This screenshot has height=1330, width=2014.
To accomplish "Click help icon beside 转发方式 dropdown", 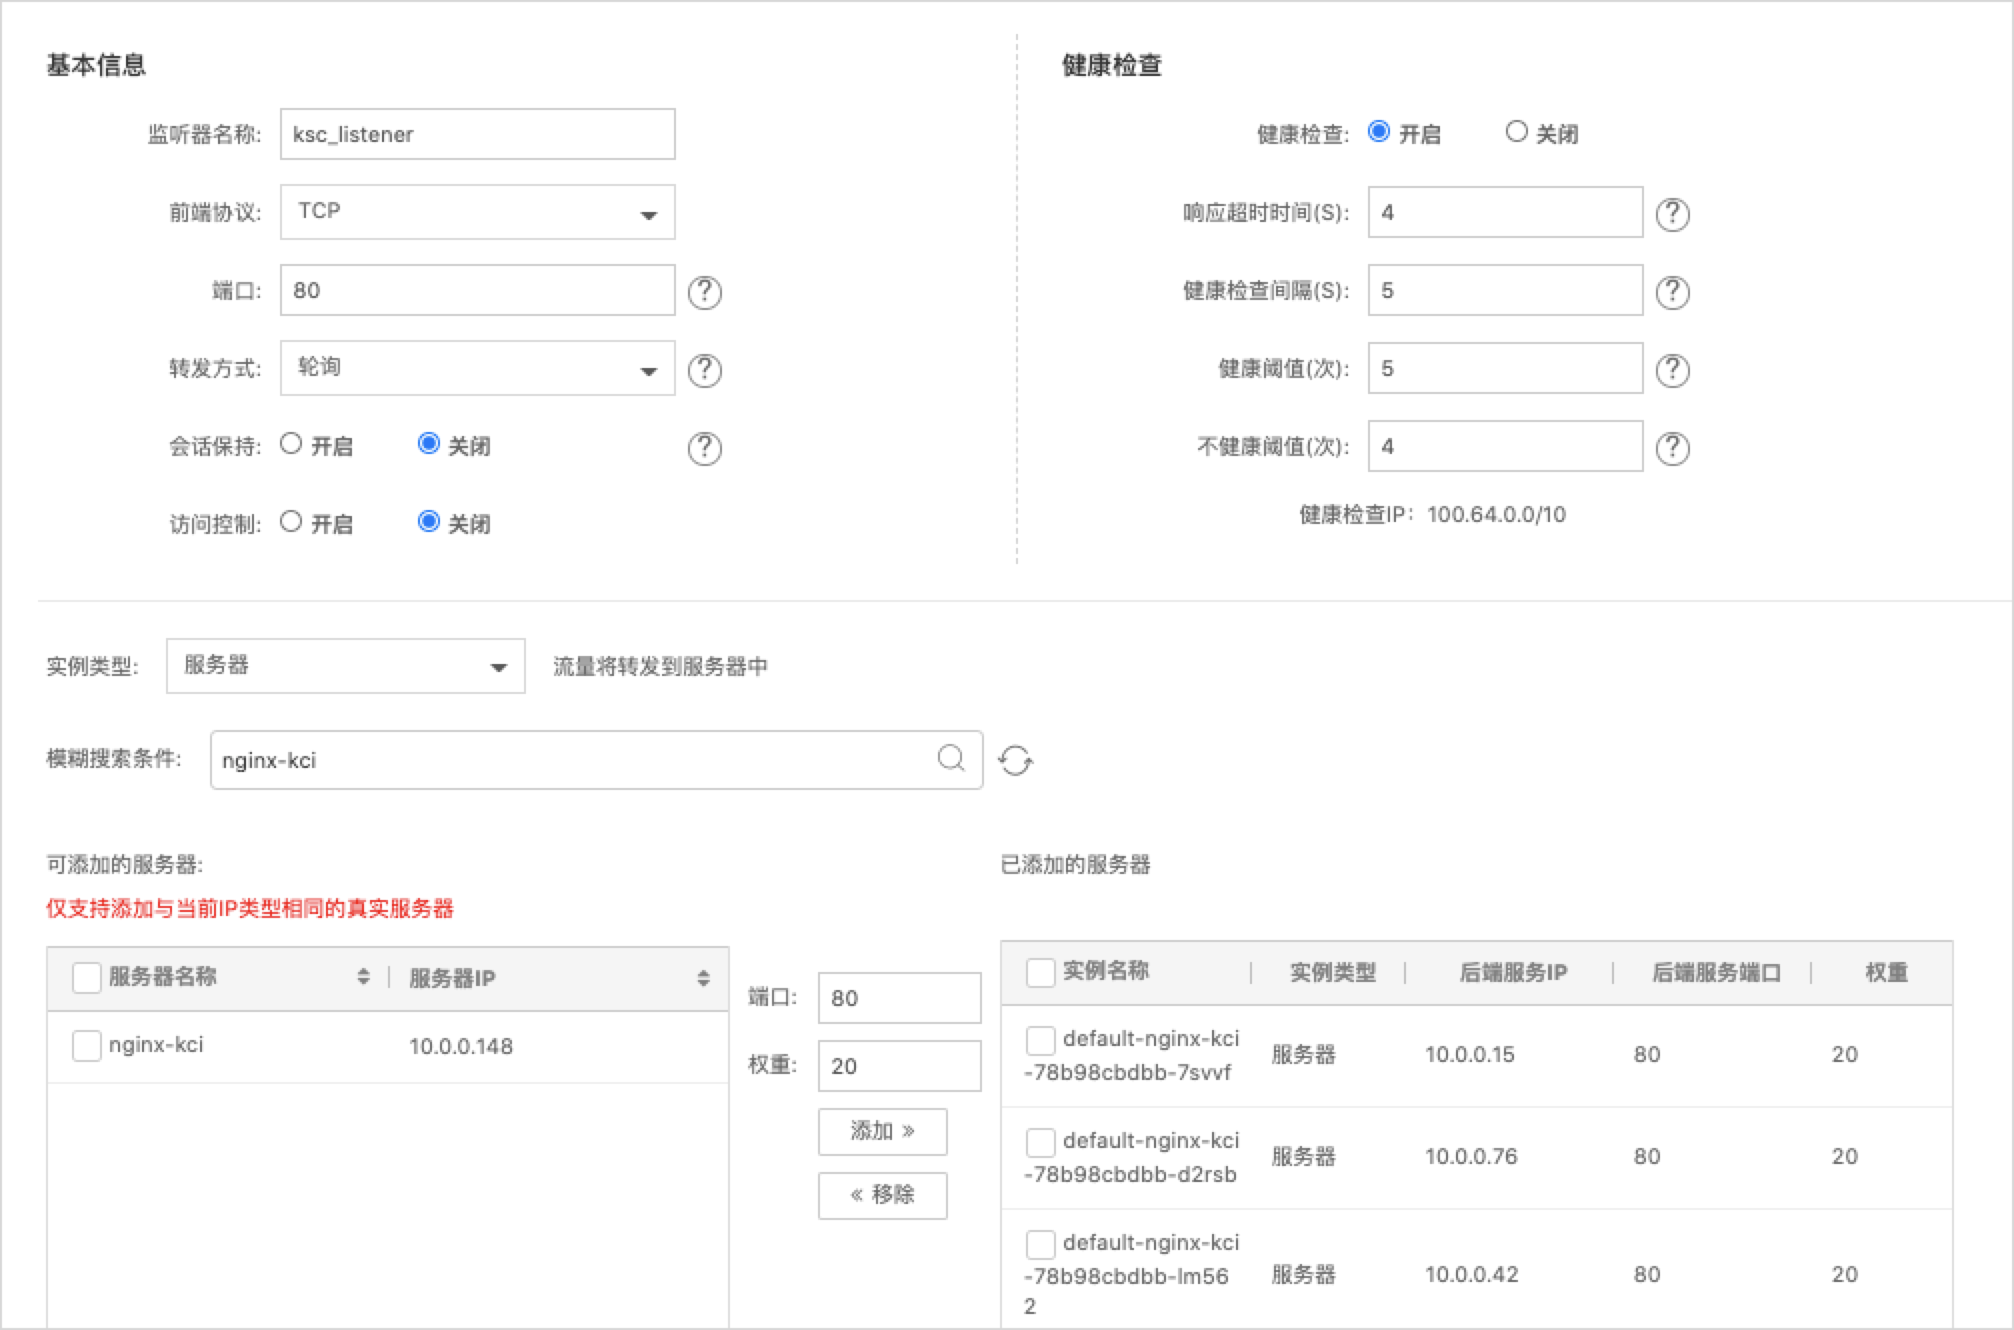I will coord(704,370).
